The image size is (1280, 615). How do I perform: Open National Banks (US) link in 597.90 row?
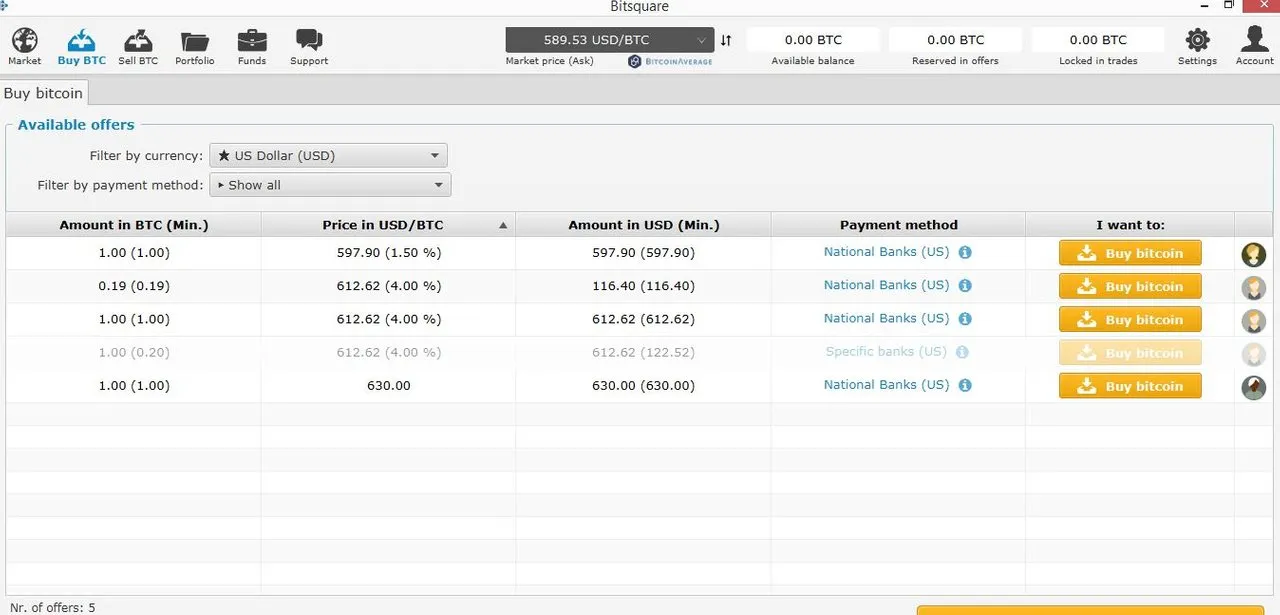click(x=886, y=252)
